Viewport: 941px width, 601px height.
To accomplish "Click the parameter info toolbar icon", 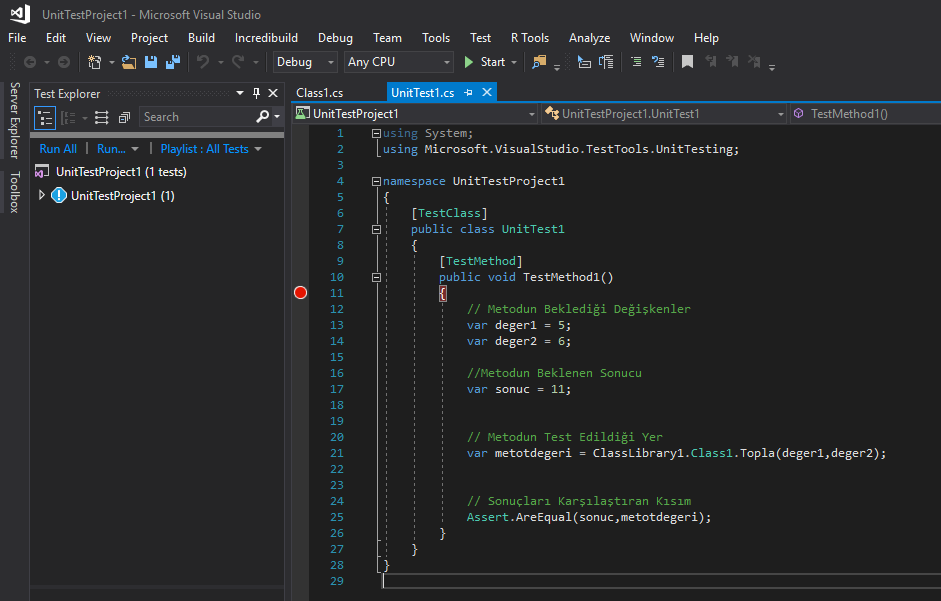I will click(606, 62).
